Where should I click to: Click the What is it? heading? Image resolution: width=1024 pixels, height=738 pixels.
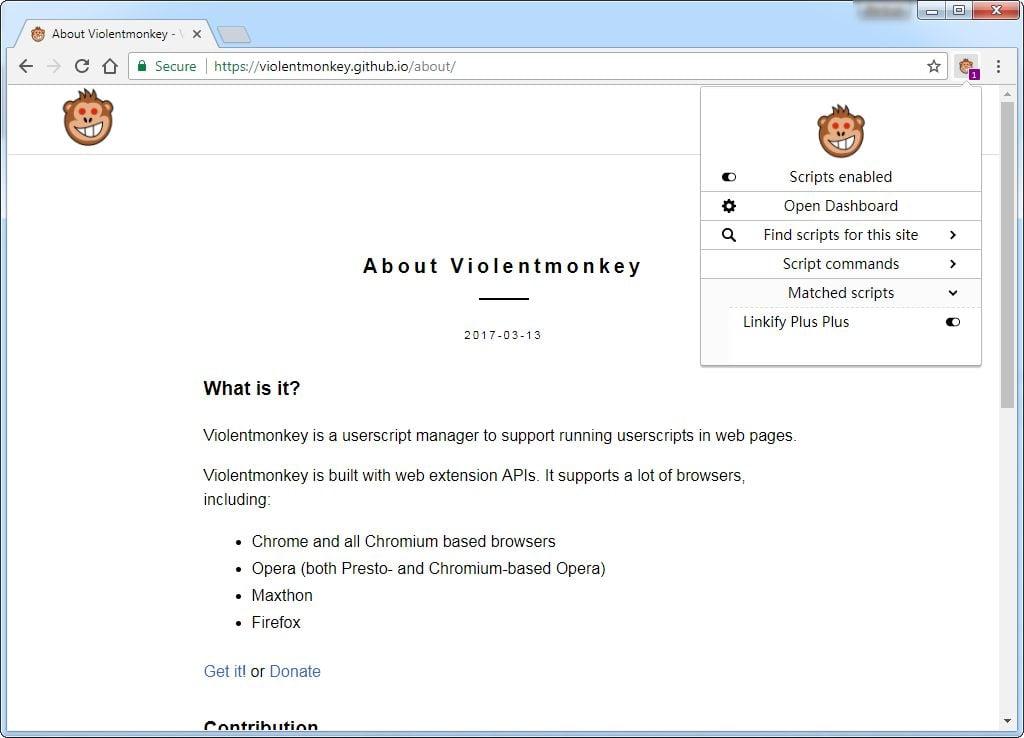point(251,389)
